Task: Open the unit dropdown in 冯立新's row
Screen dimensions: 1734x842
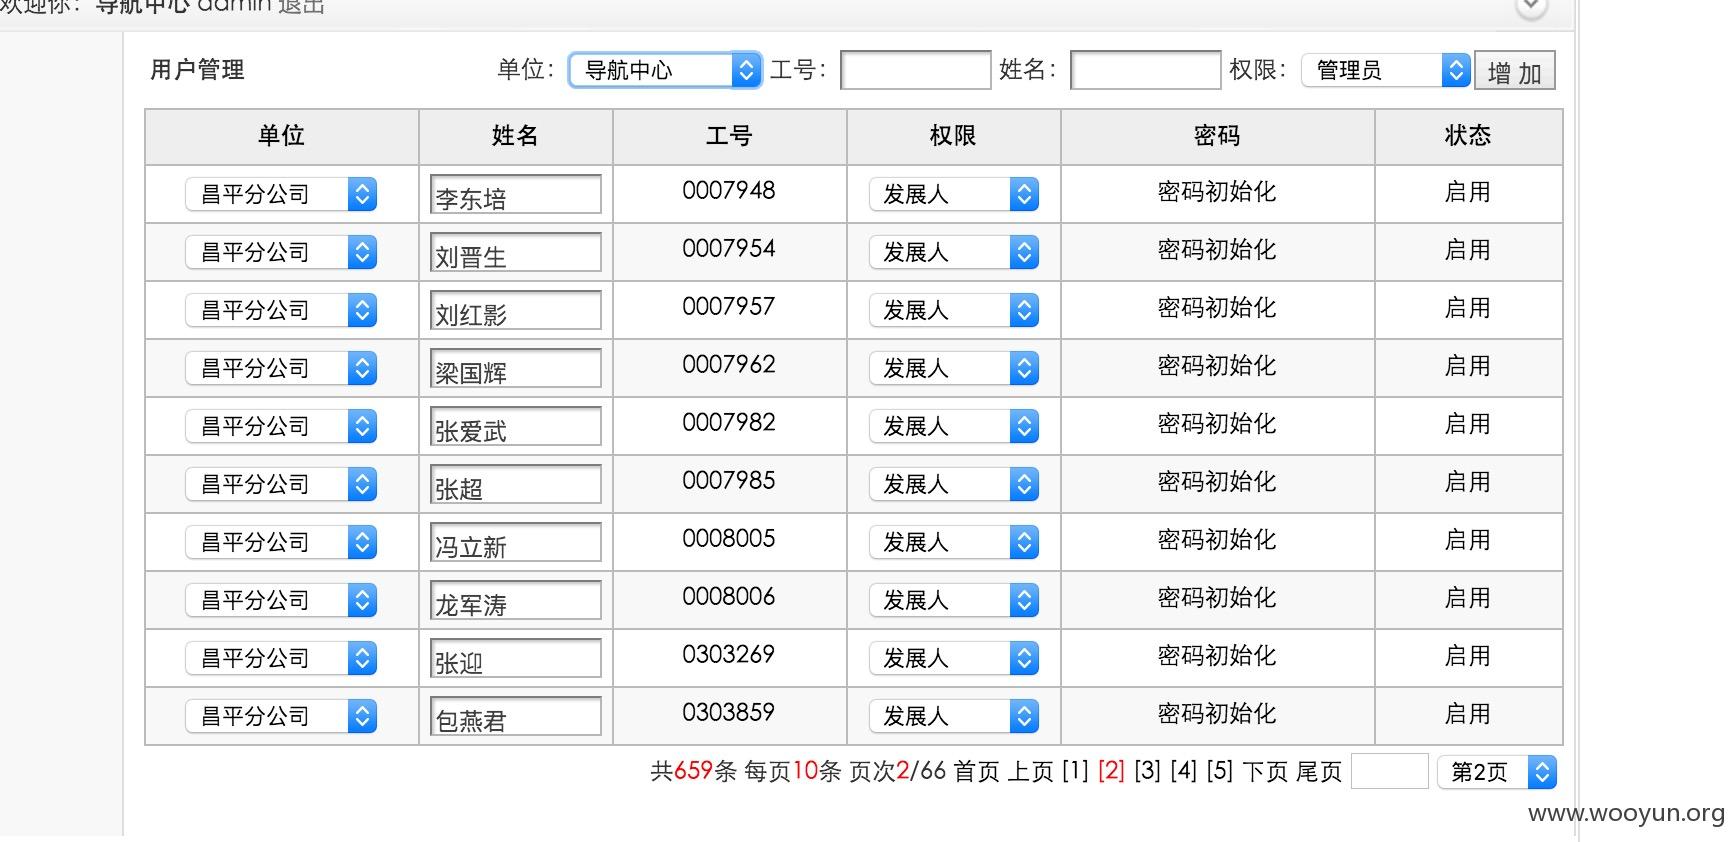Action: pyautogui.click(x=281, y=542)
